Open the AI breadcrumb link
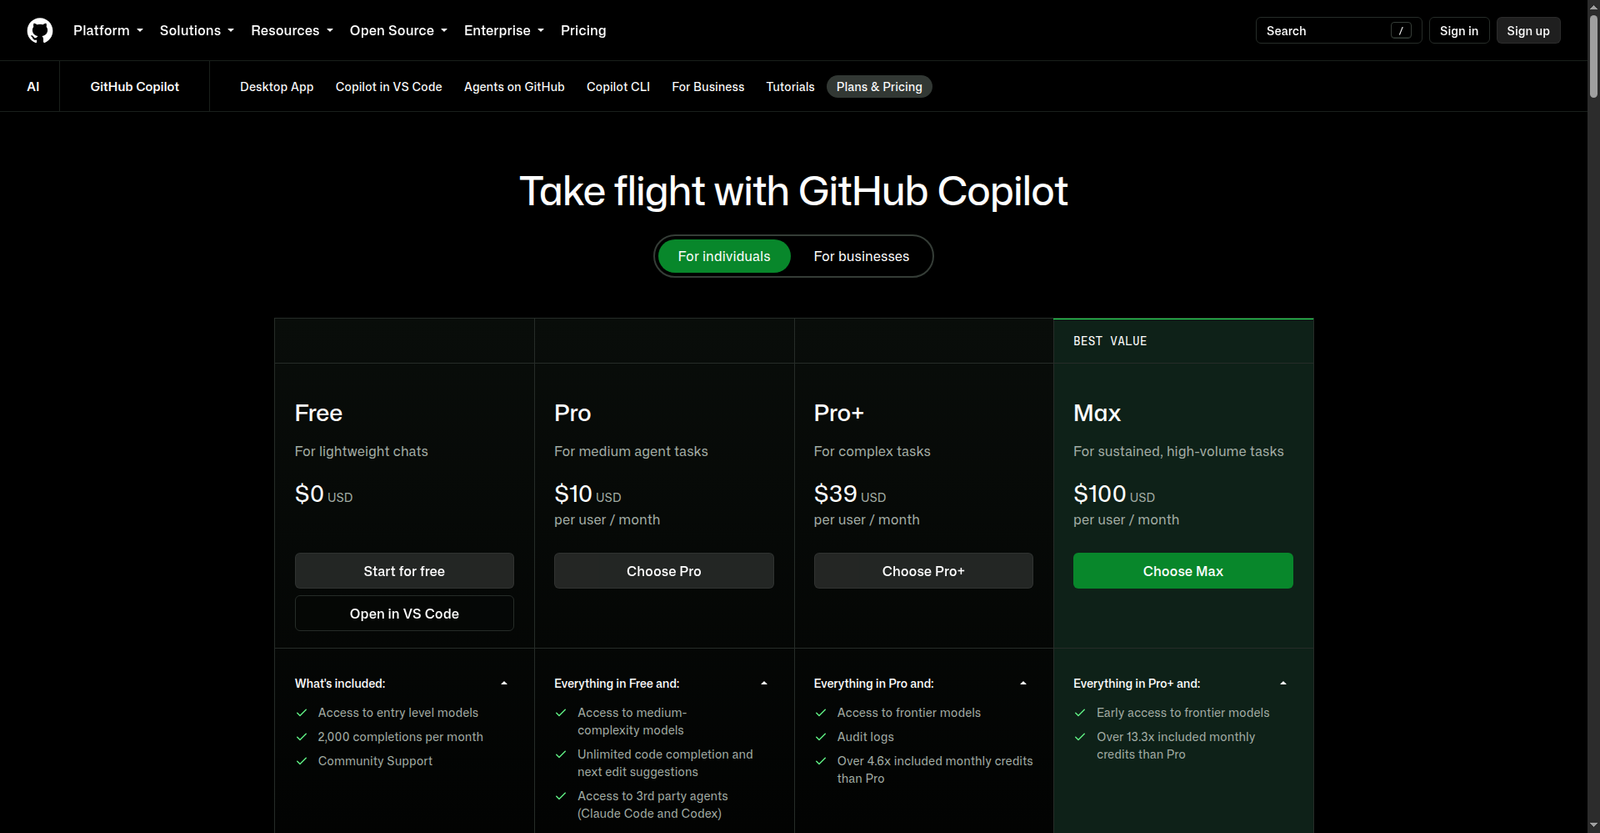Image resolution: width=1600 pixels, height=833 pixels. point(33,87)
